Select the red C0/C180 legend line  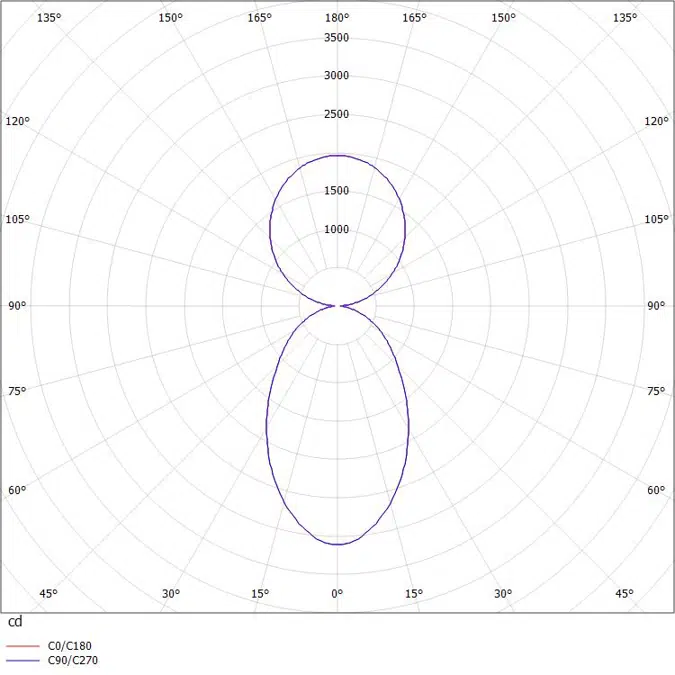click(23, 646)
